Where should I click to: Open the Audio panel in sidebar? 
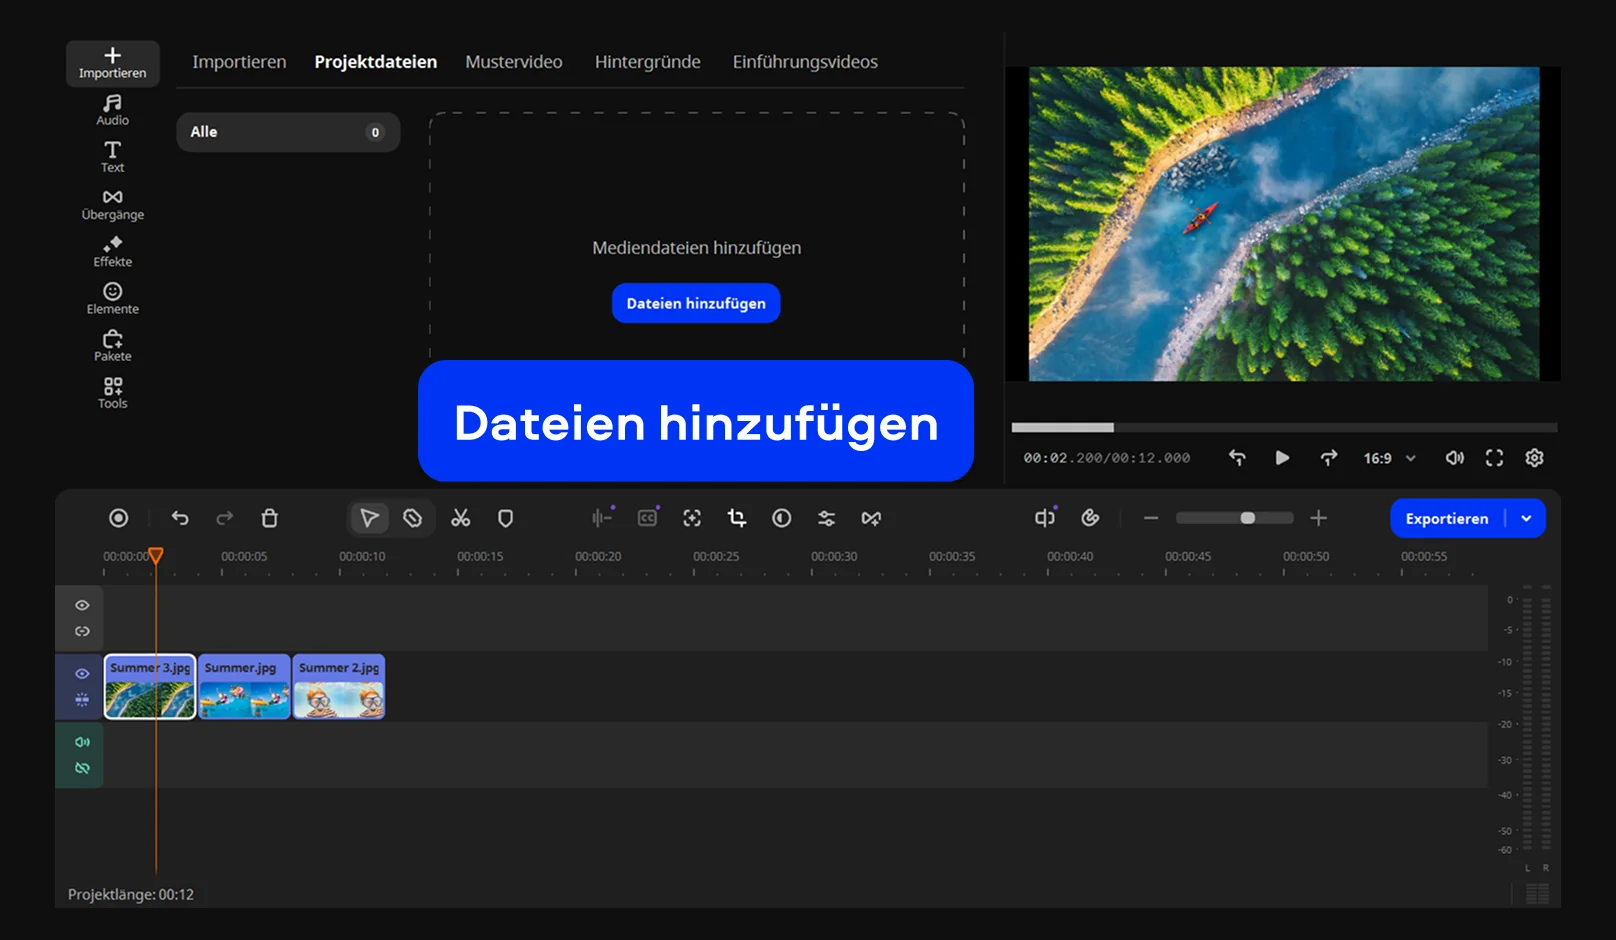pyautogui.click(x=112, y=109)
